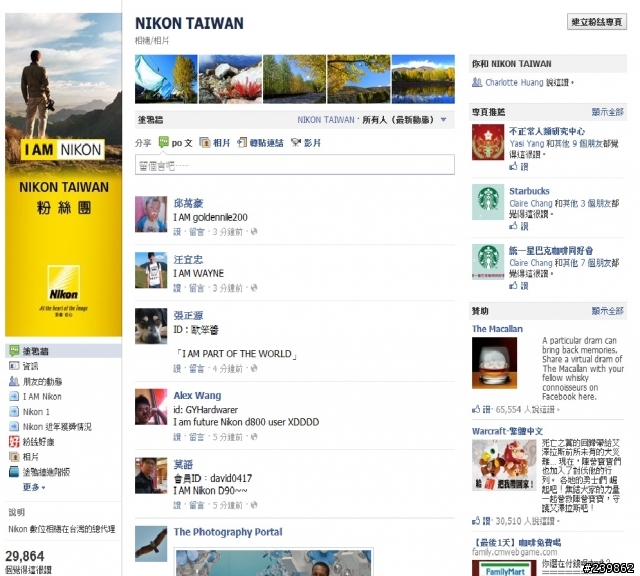This screenshot has width=640, height=576.
Task: Open the 資訊 info icon in sidebar
Action: pyautogui.click(x=14, y=366)
